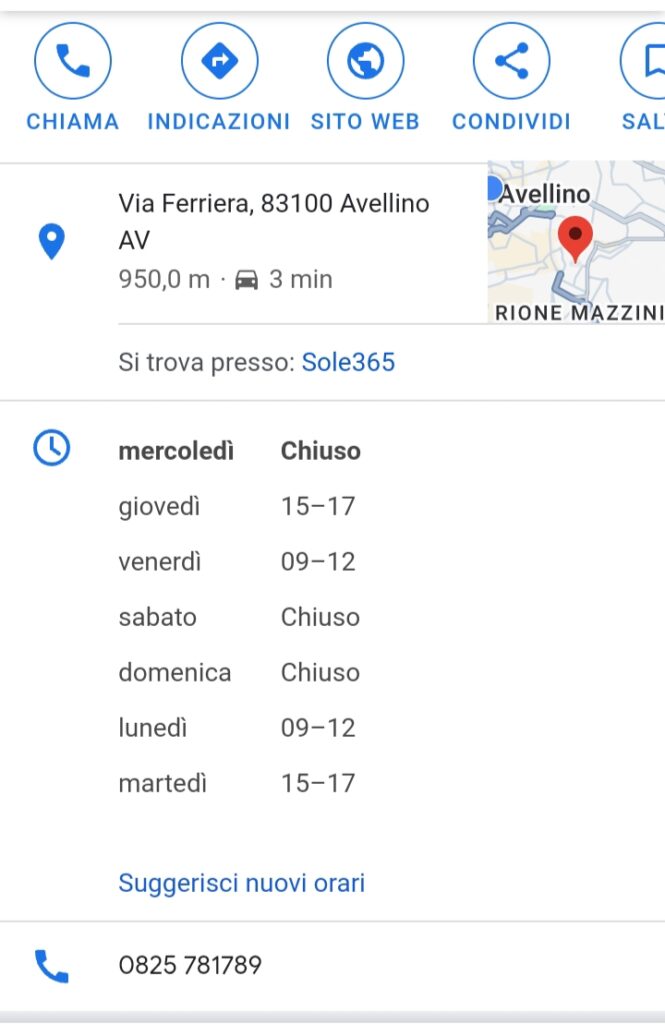
Task: Tap the phone number 0825 781789
Action: point(190,966)
